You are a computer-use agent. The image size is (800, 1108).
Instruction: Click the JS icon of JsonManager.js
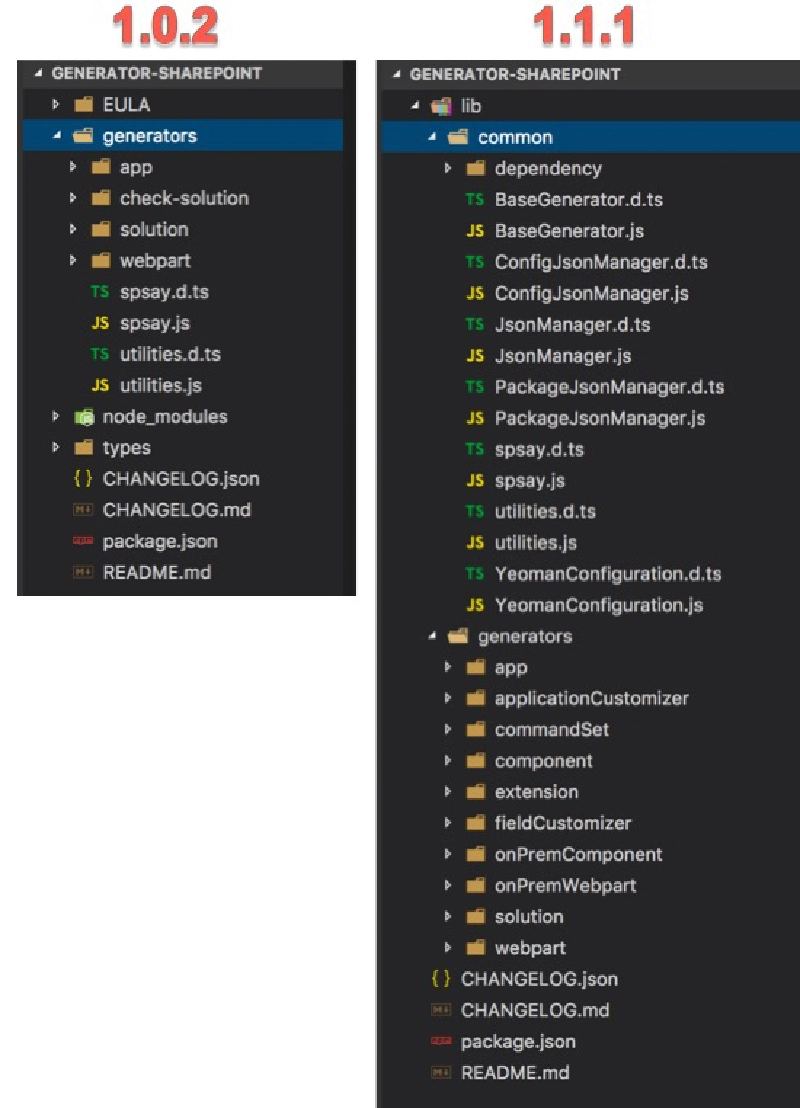(x=475, y=356)
